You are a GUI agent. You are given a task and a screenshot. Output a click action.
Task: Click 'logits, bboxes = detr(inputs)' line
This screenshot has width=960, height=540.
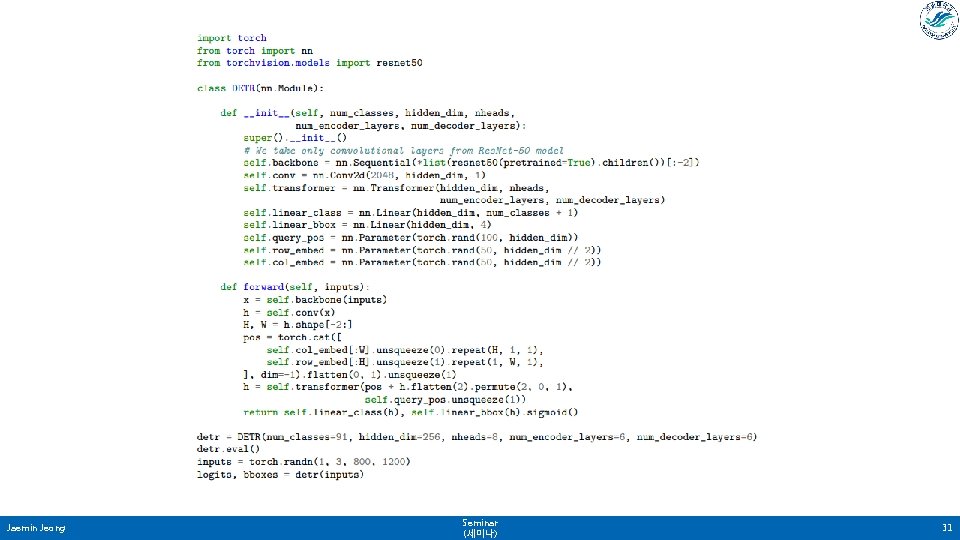tap(280, 474)
